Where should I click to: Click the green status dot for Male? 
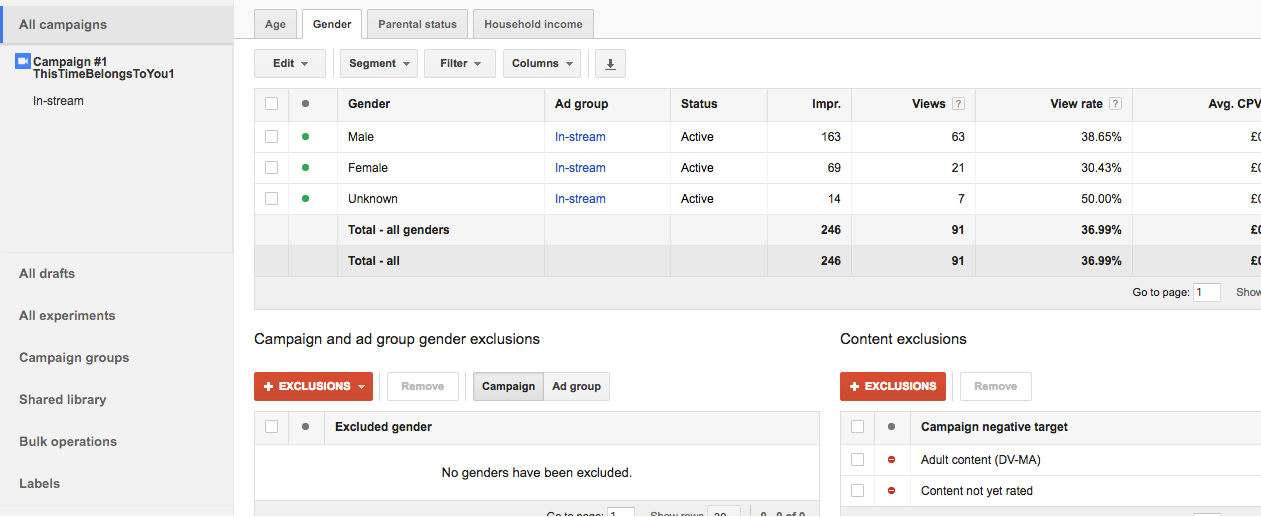(305, 137)
